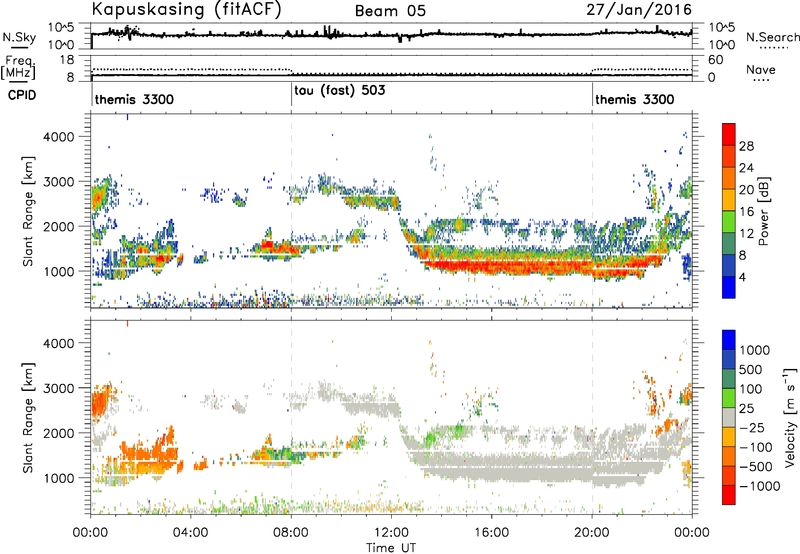Click the 28 tick on power scale
800x554 pixels.
point(746,146)
